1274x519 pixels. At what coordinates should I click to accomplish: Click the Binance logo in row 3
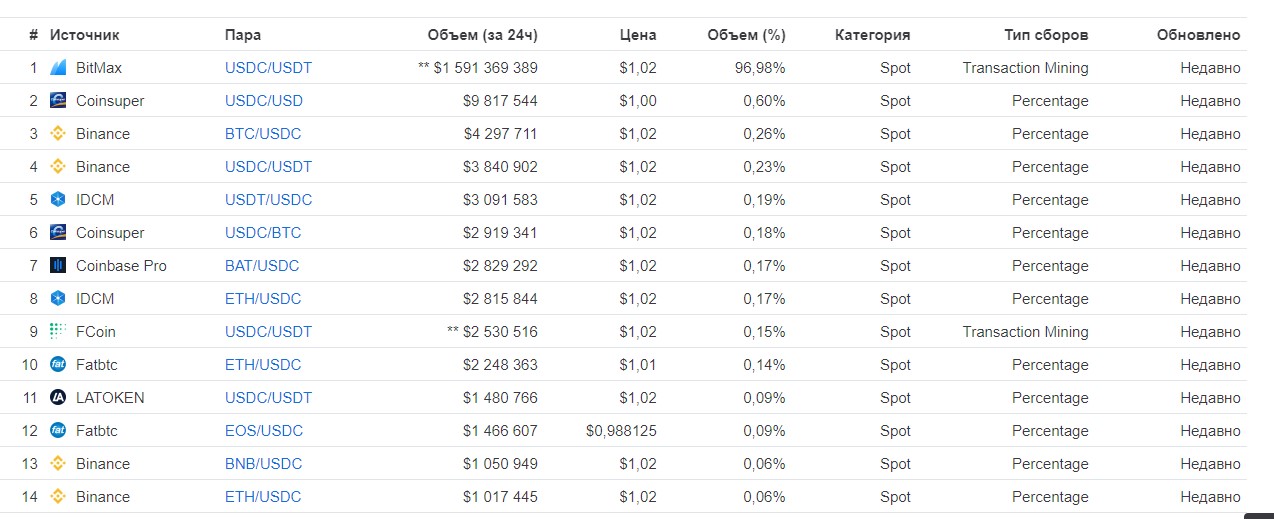[x=58, y=134]
